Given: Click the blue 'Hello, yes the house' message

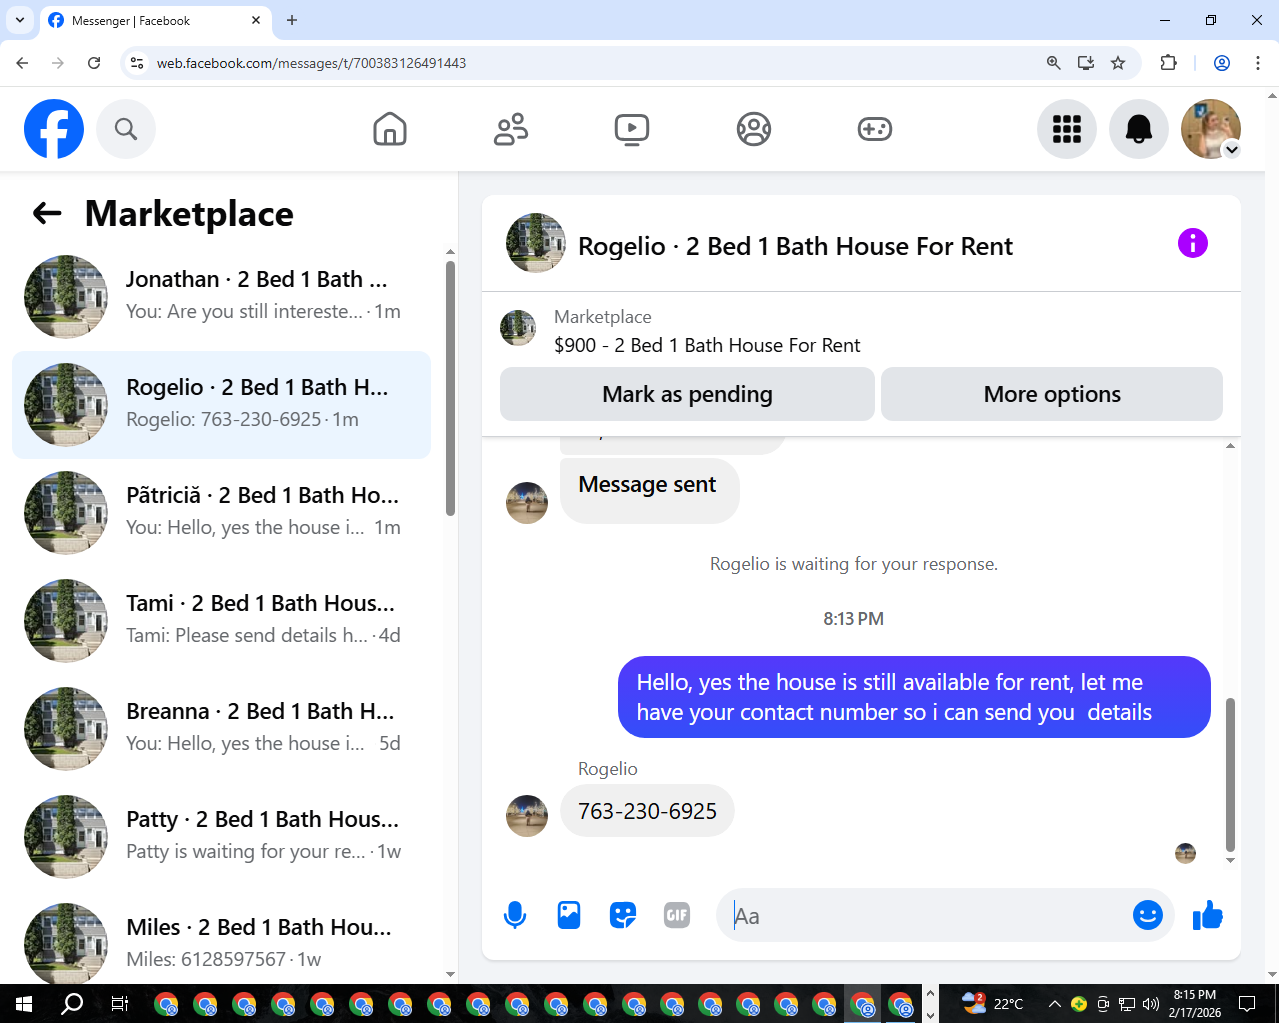Looking at the screenshot, I should coord(914,697).
